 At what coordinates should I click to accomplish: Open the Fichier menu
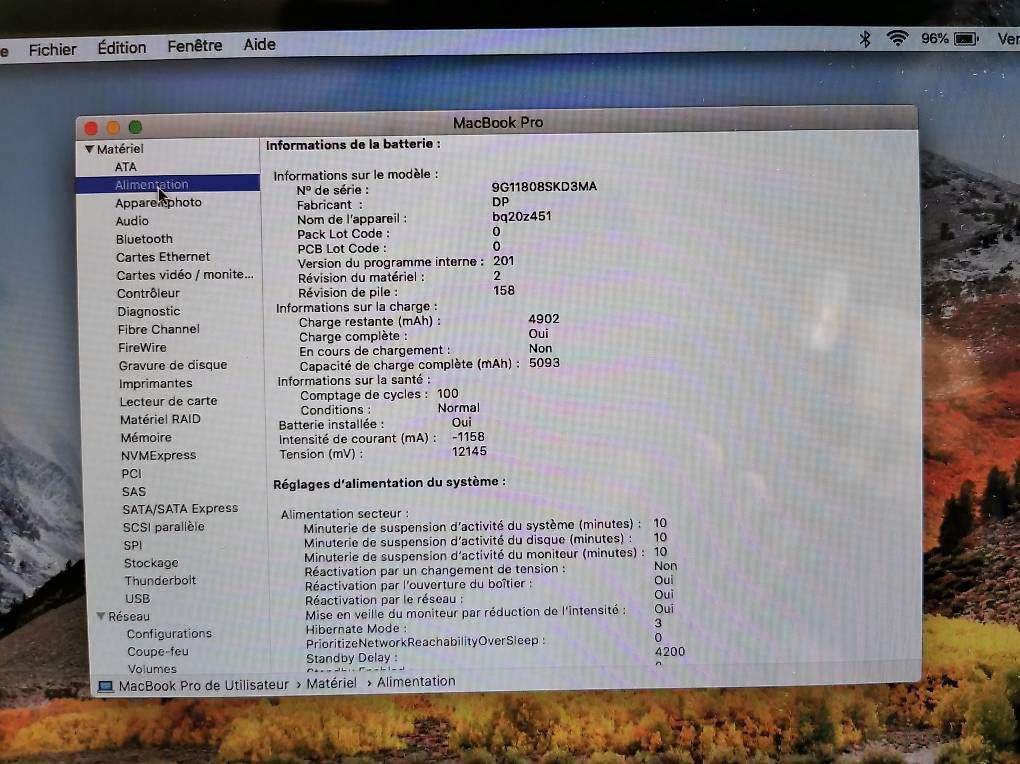pyautogui.click(x=53, y=49)
